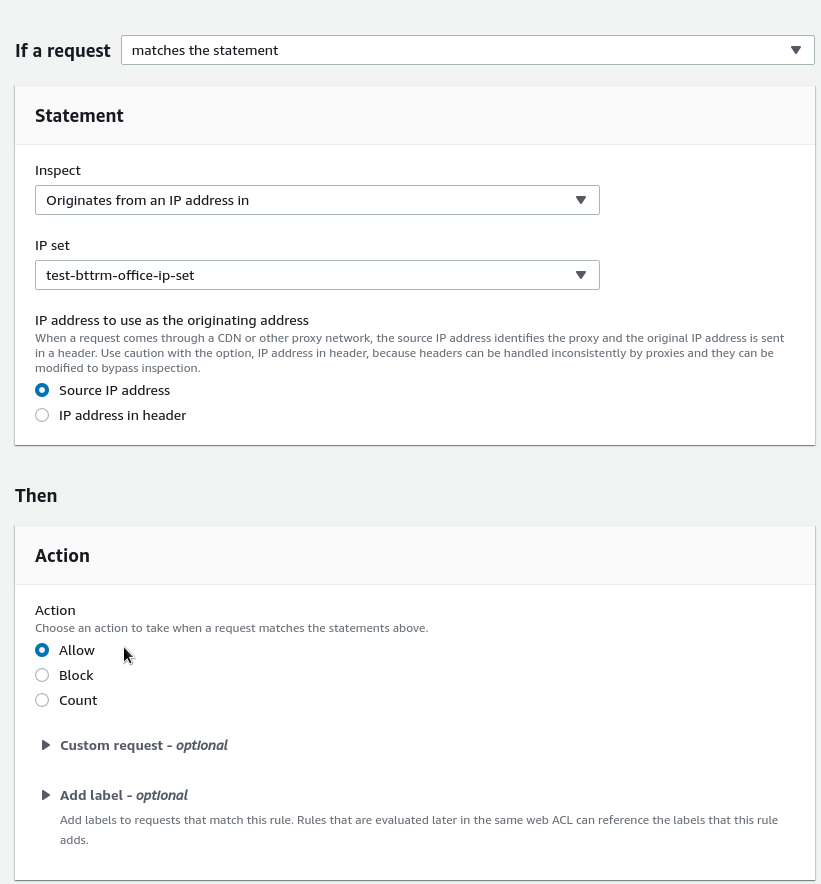Select the IP address in header option
The height and width of the screenshot is (884, 821).
click(x=42, y=415)
